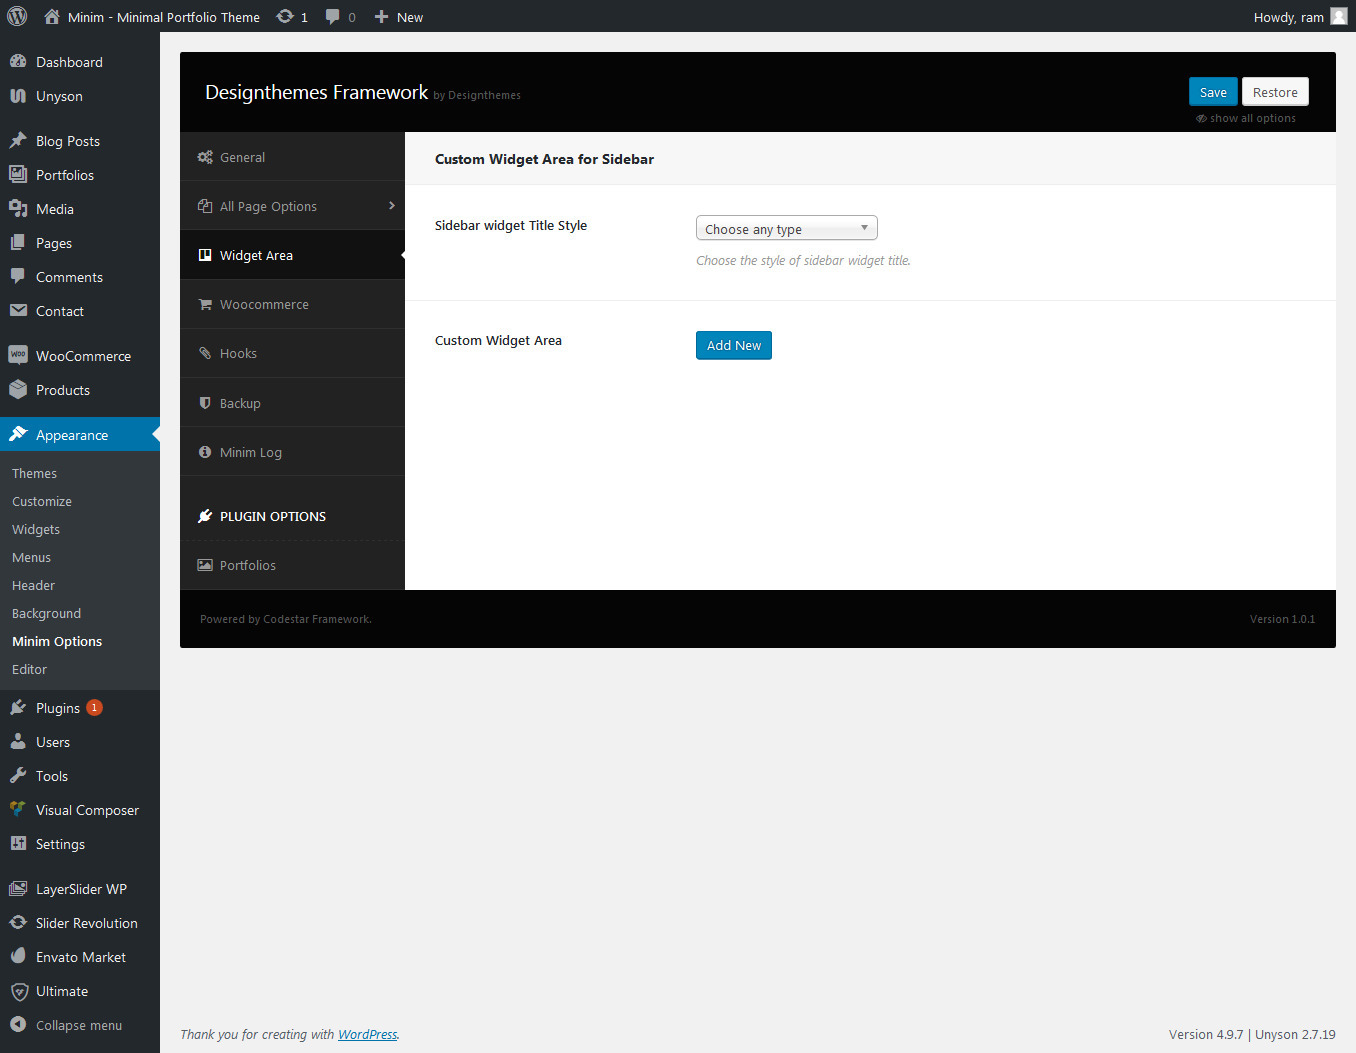Select the Widget Area tab
The width and height of the screenshot is (1356, 1053).
click(292, 255)
